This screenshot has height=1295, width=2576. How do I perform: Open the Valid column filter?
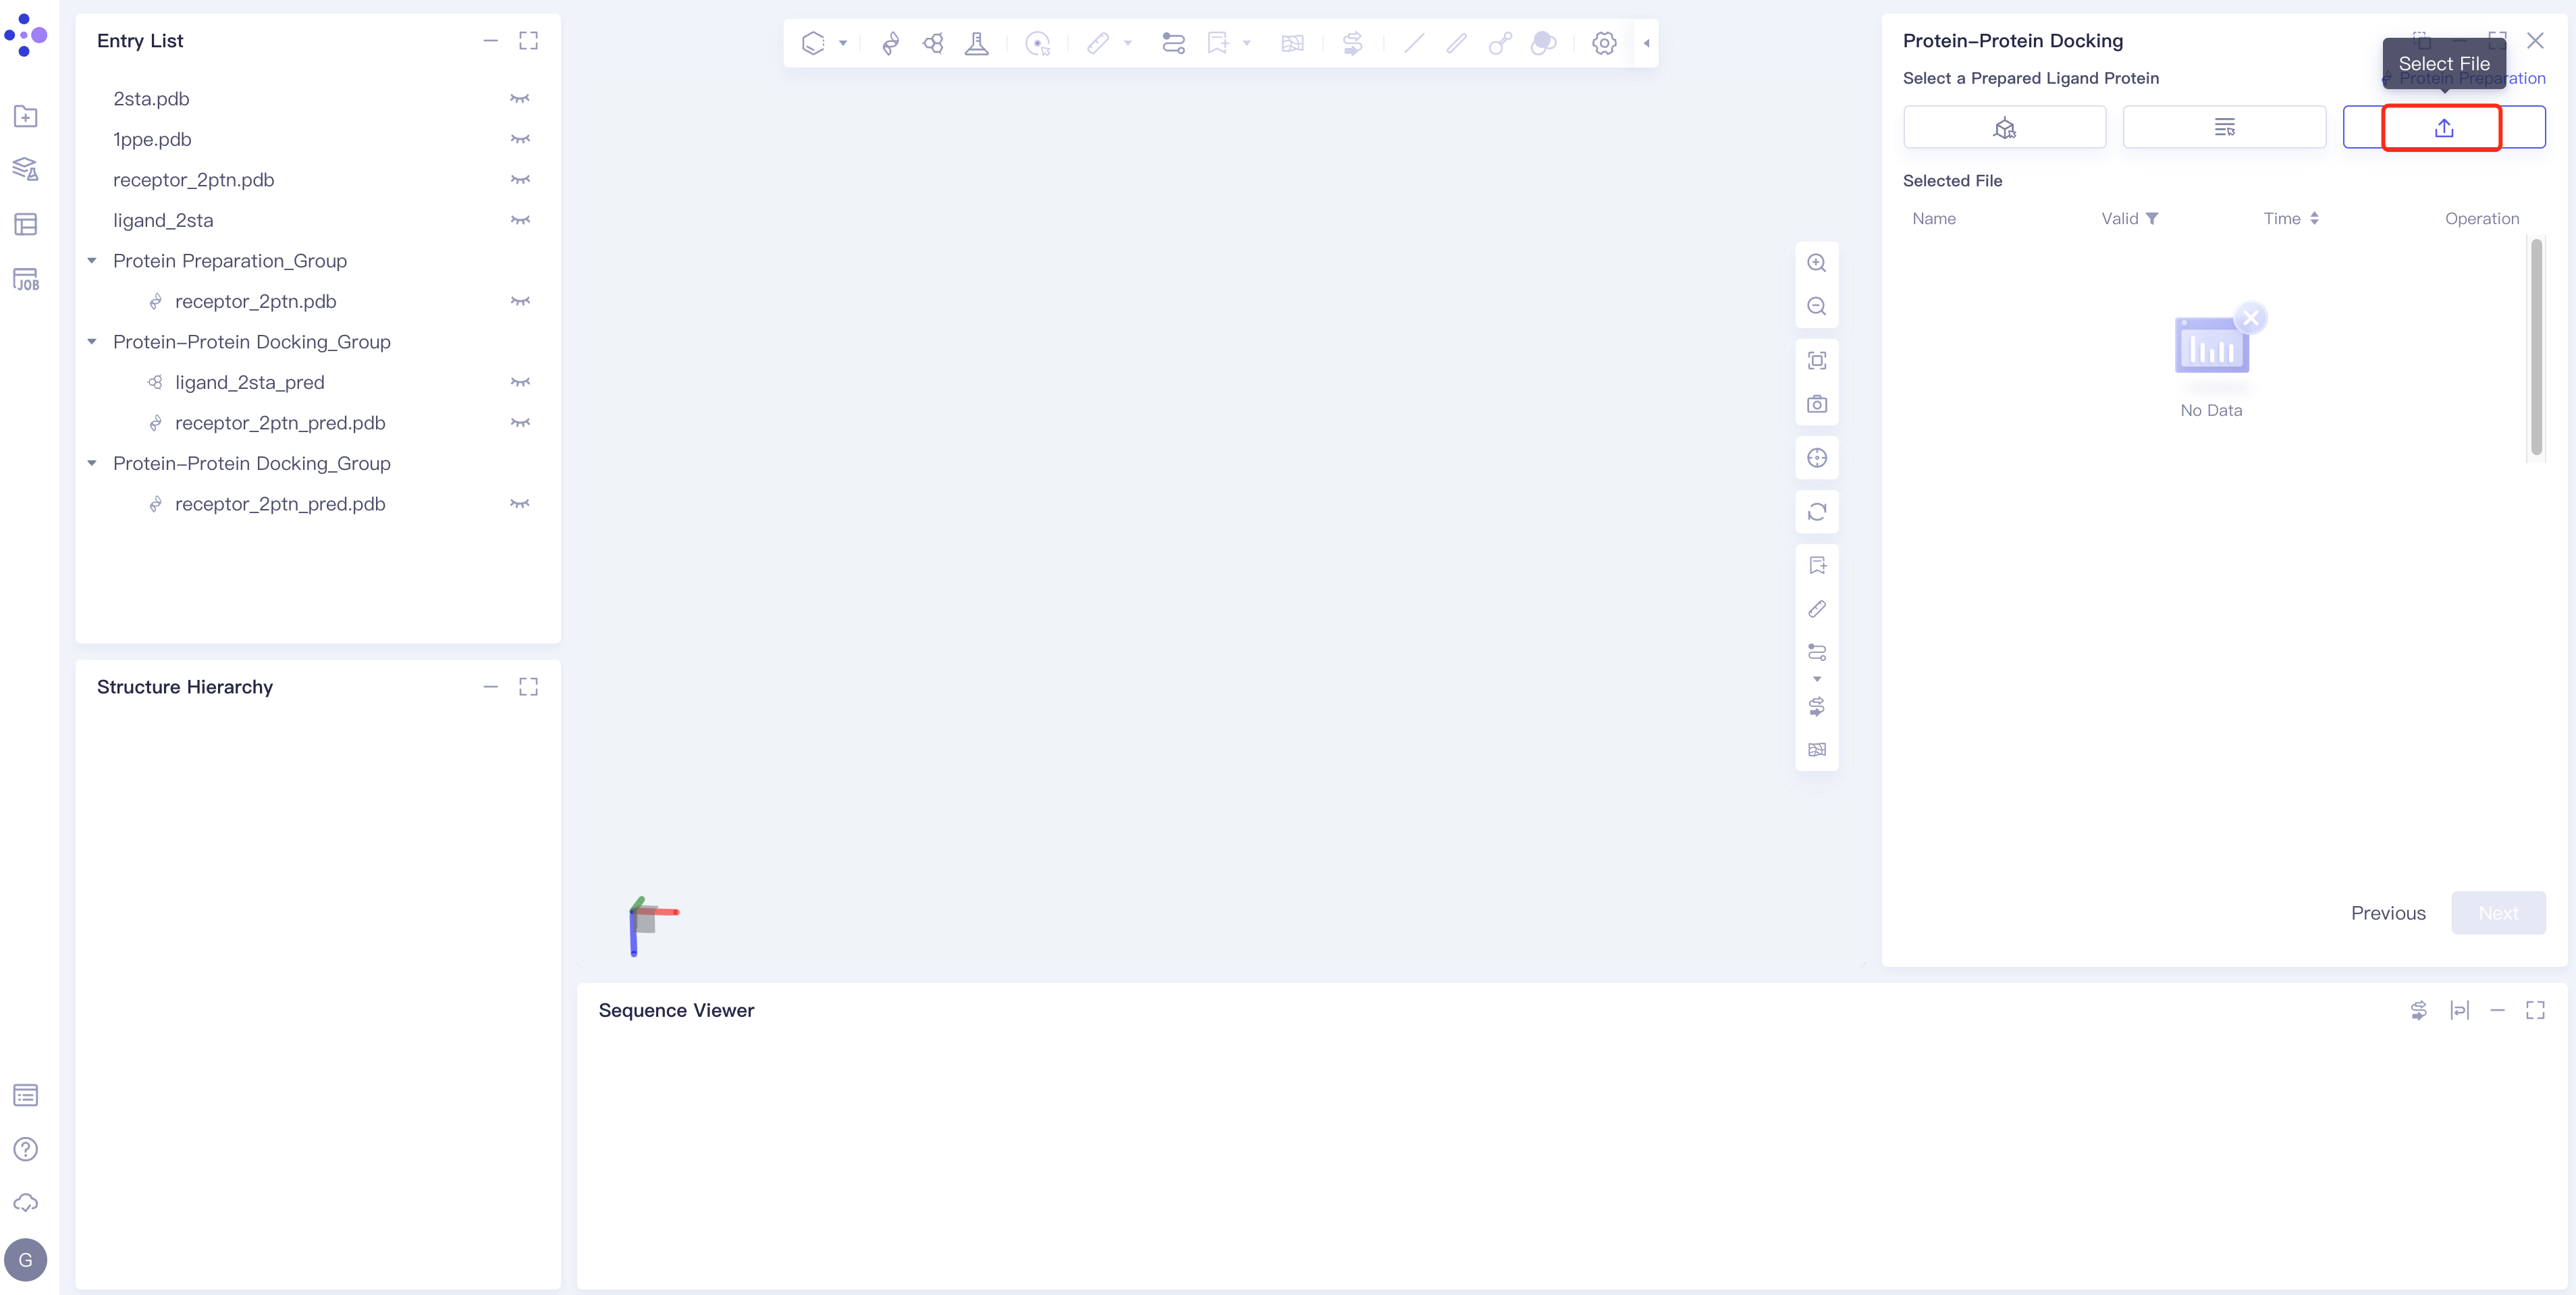click(x=2152, y=219)
